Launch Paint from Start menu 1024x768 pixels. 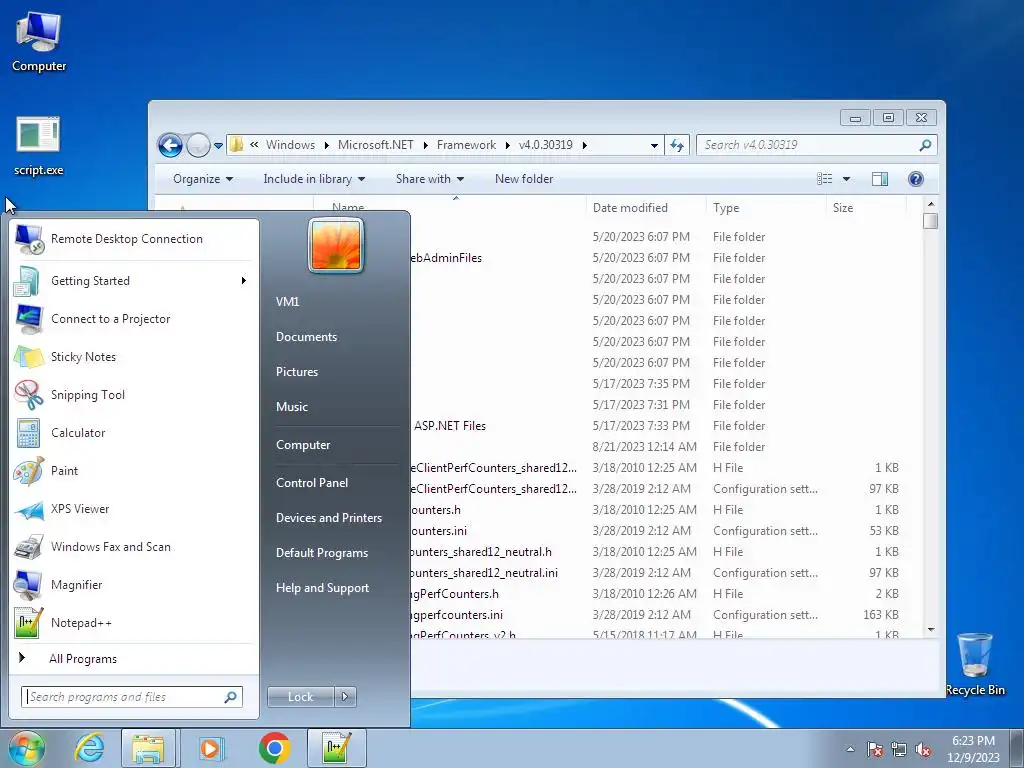(134, 471)
